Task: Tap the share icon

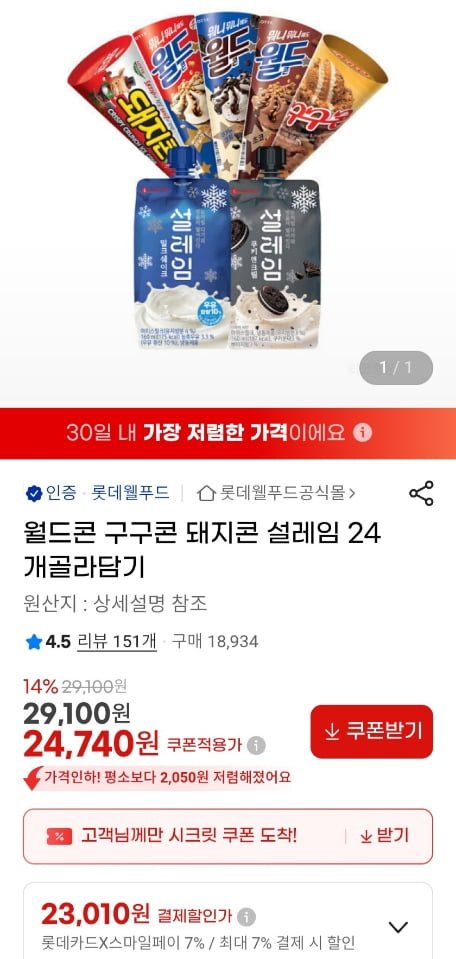Action: [421, 493]
